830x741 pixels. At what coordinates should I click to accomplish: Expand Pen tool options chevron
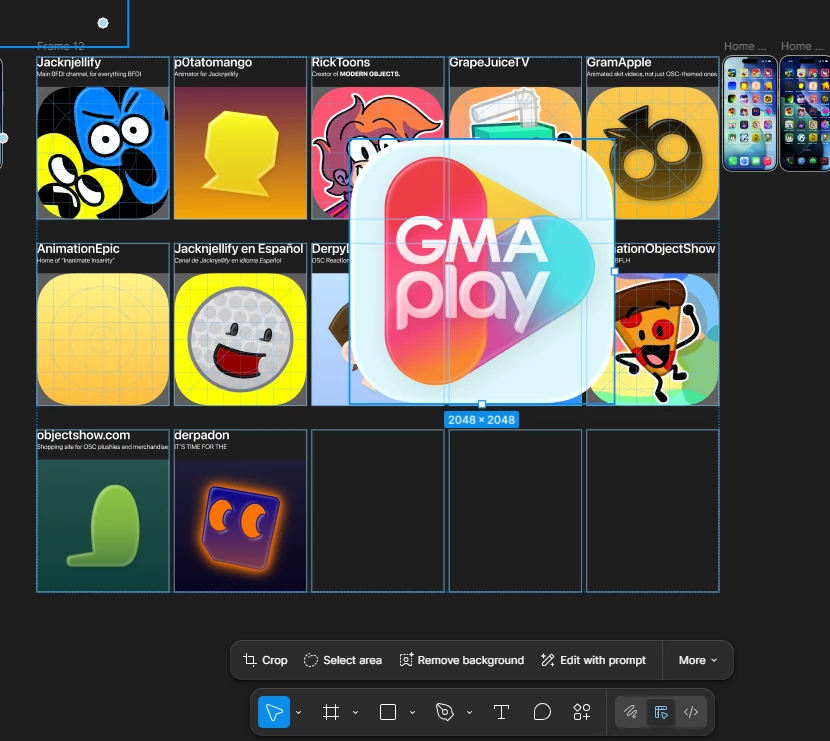click(x=469, y=712)
